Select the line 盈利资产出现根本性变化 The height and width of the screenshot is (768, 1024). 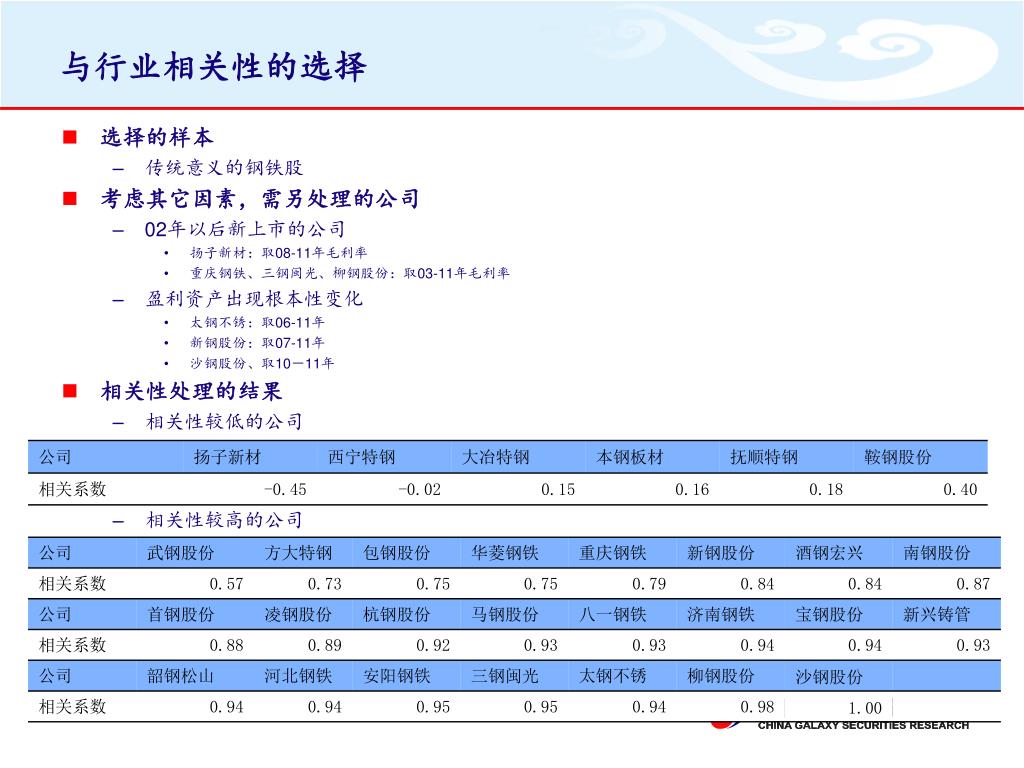[254, 299]
